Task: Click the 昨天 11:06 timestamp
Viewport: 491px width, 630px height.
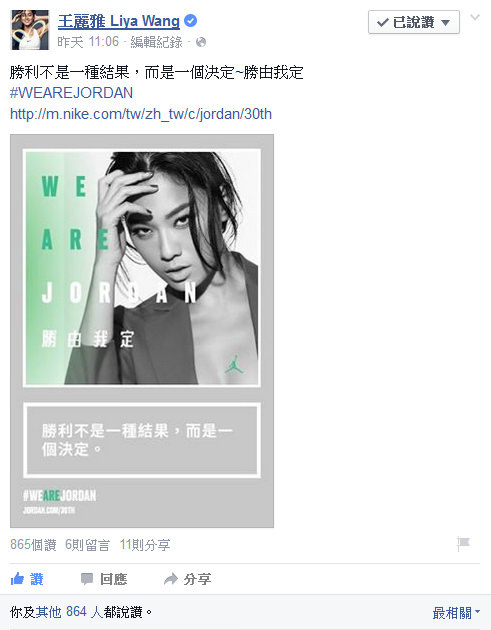Action: pos(88,42)
